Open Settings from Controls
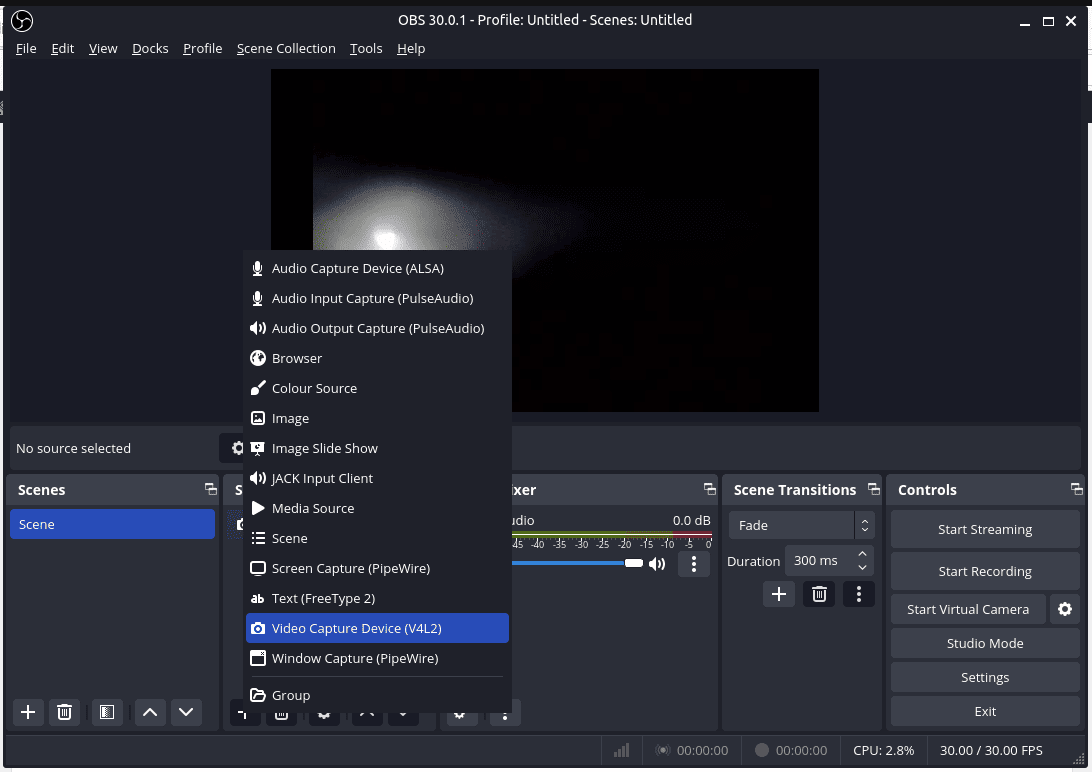Viewport: 1092px width, 772px height. tap(985, 677)
